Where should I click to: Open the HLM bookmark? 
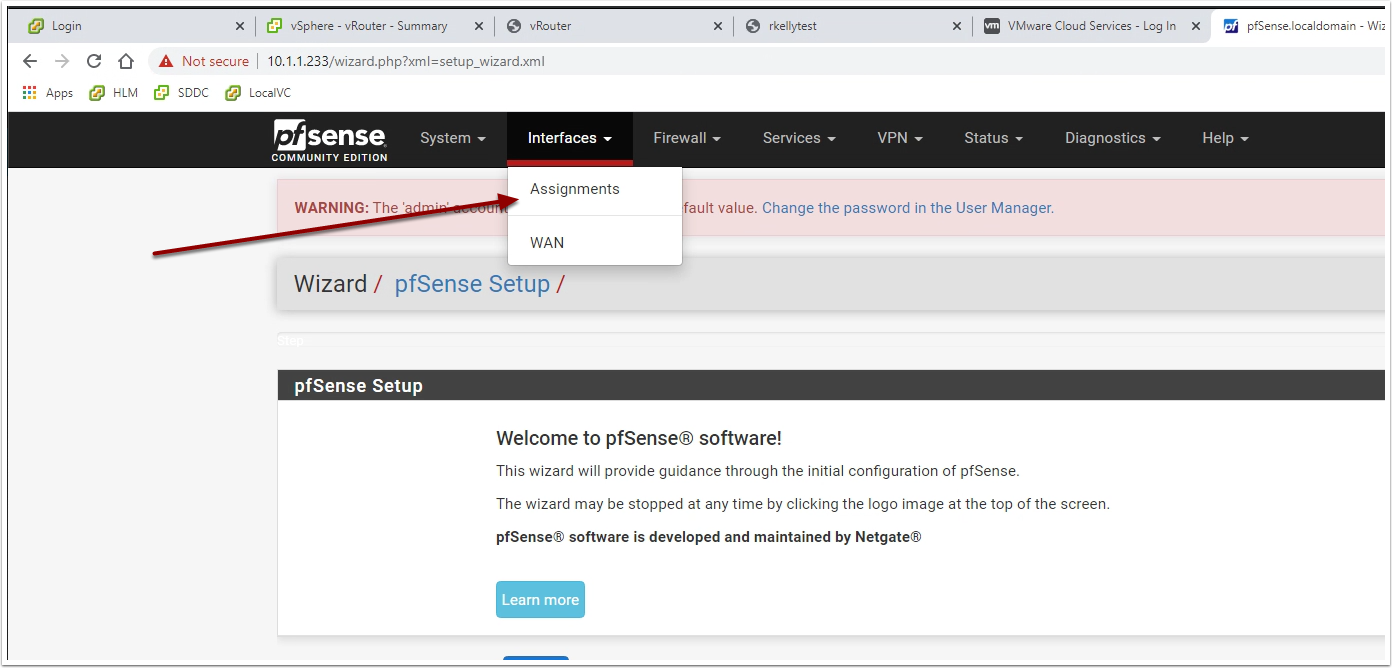(x=114, y=93)
